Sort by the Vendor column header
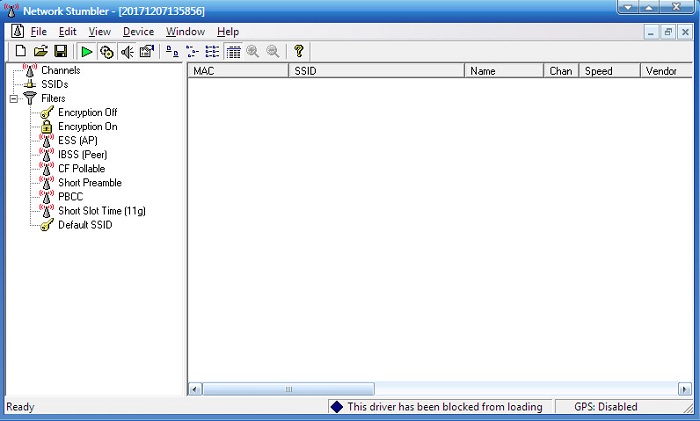The image size is (700, 421). click(666, 71)
